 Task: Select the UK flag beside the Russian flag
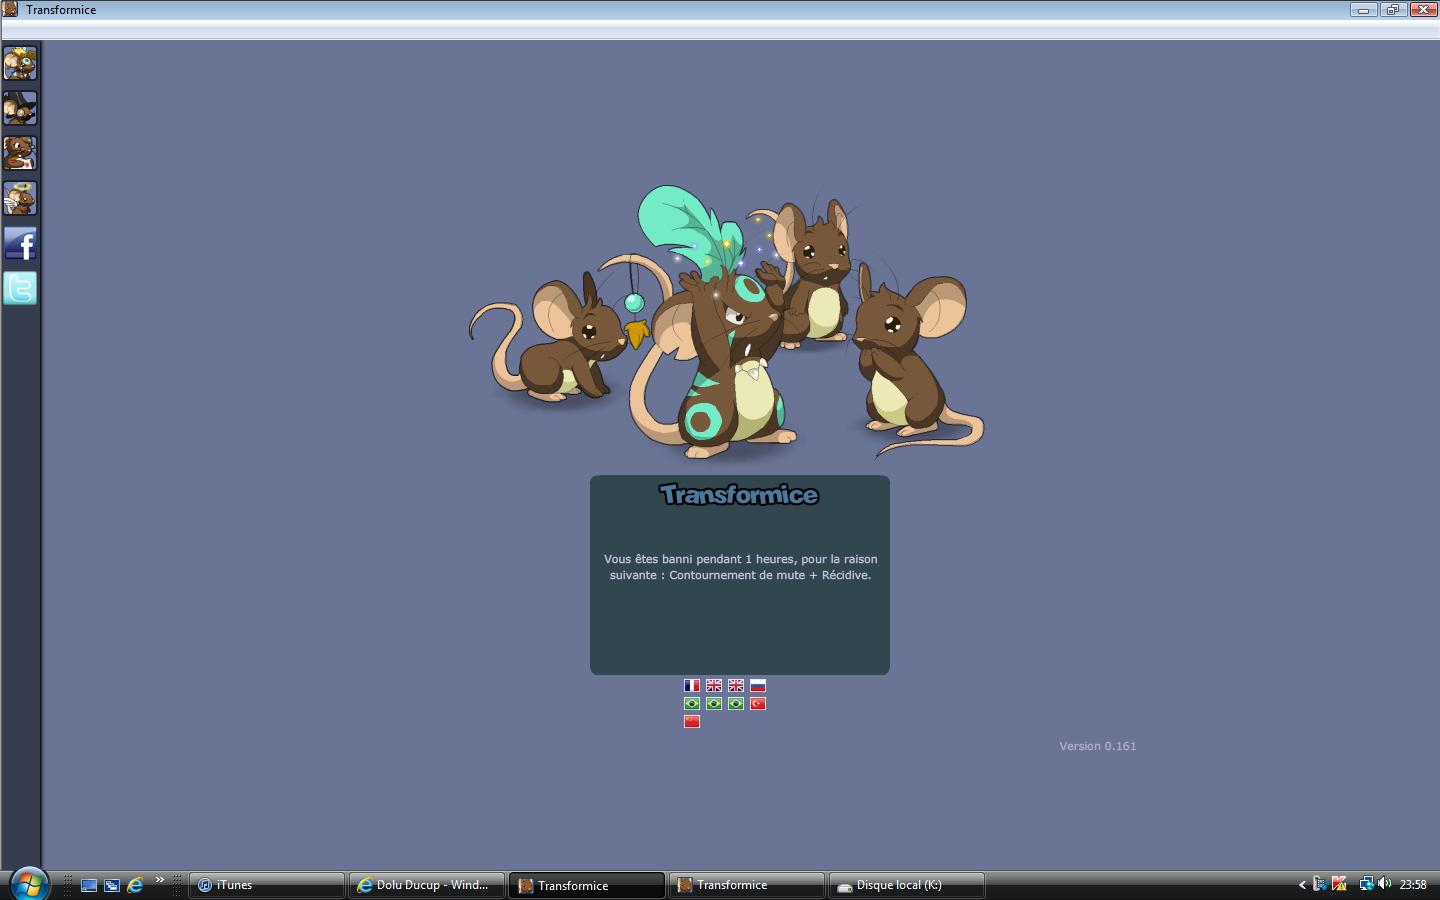pos(736,686)
